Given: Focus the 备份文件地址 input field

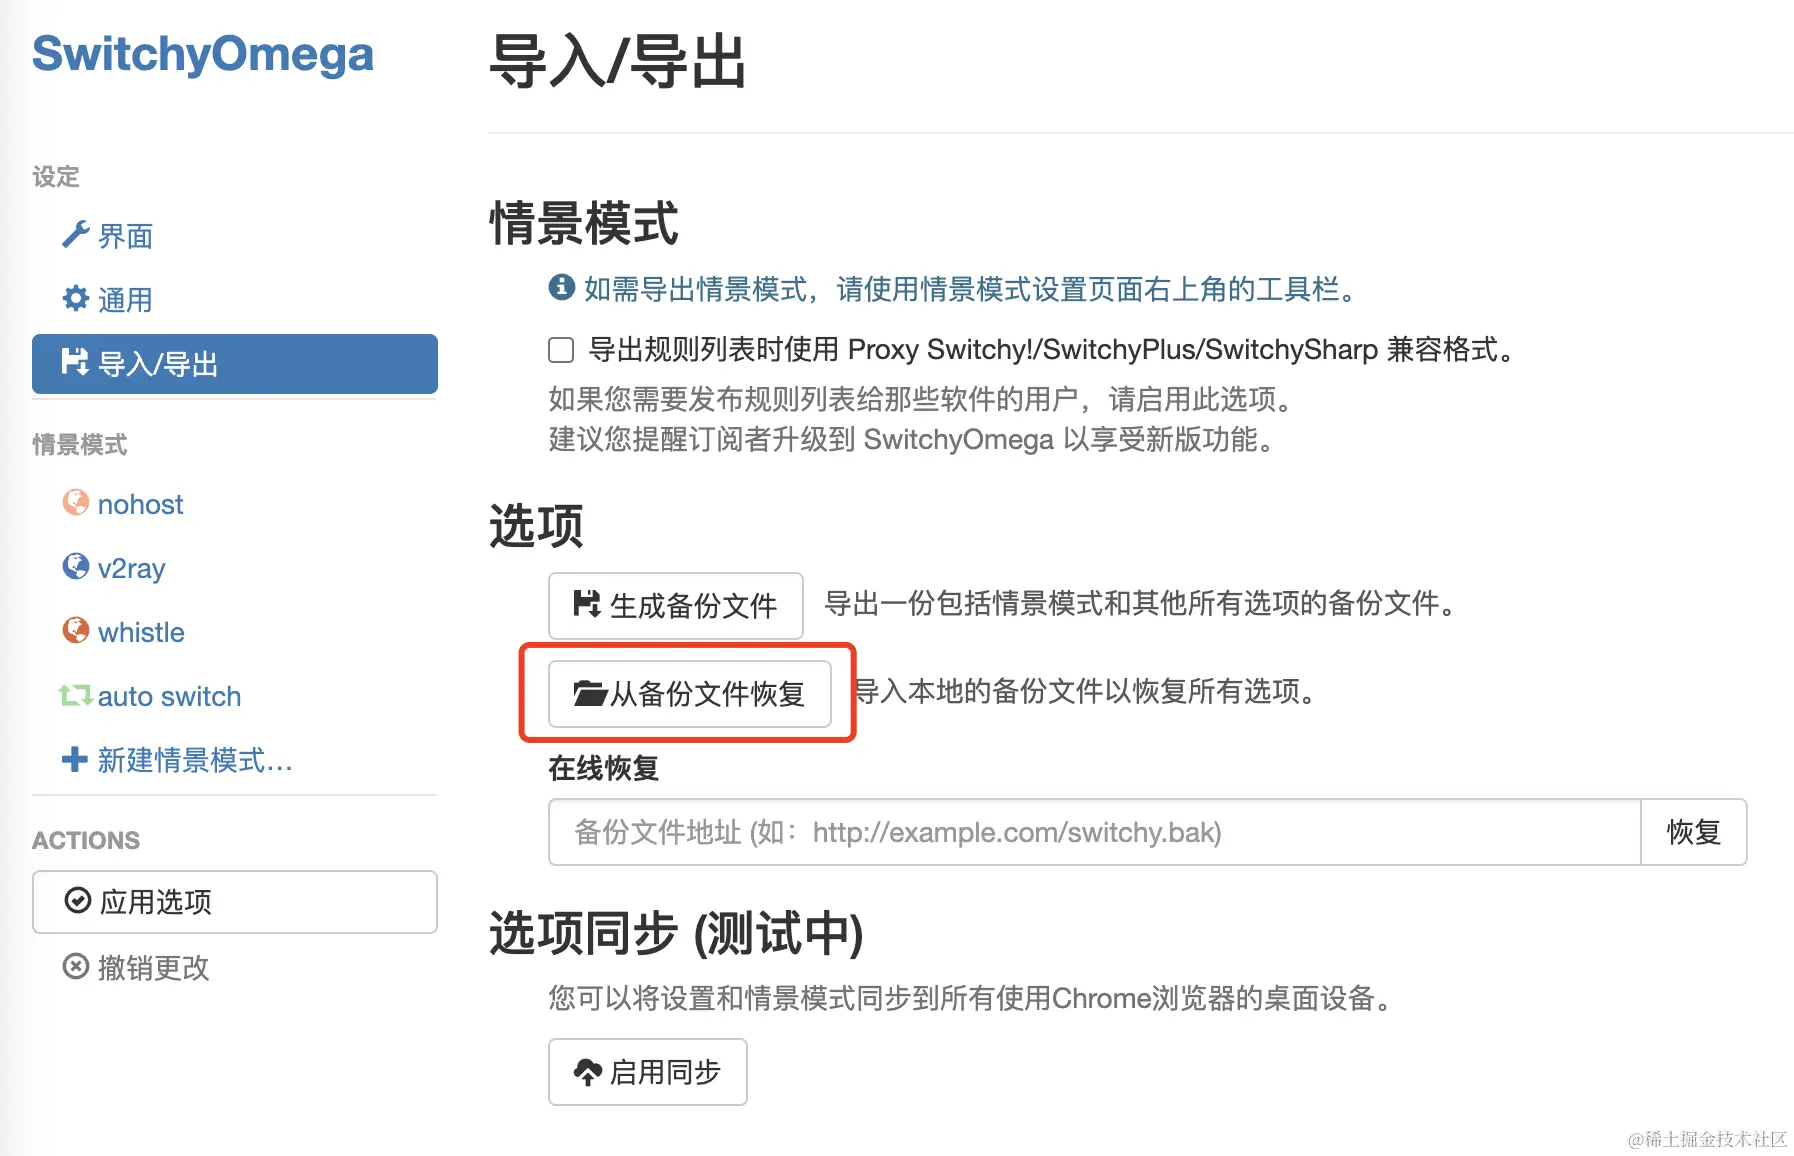Looking at the screenshot, I should tap(1095, 832).
